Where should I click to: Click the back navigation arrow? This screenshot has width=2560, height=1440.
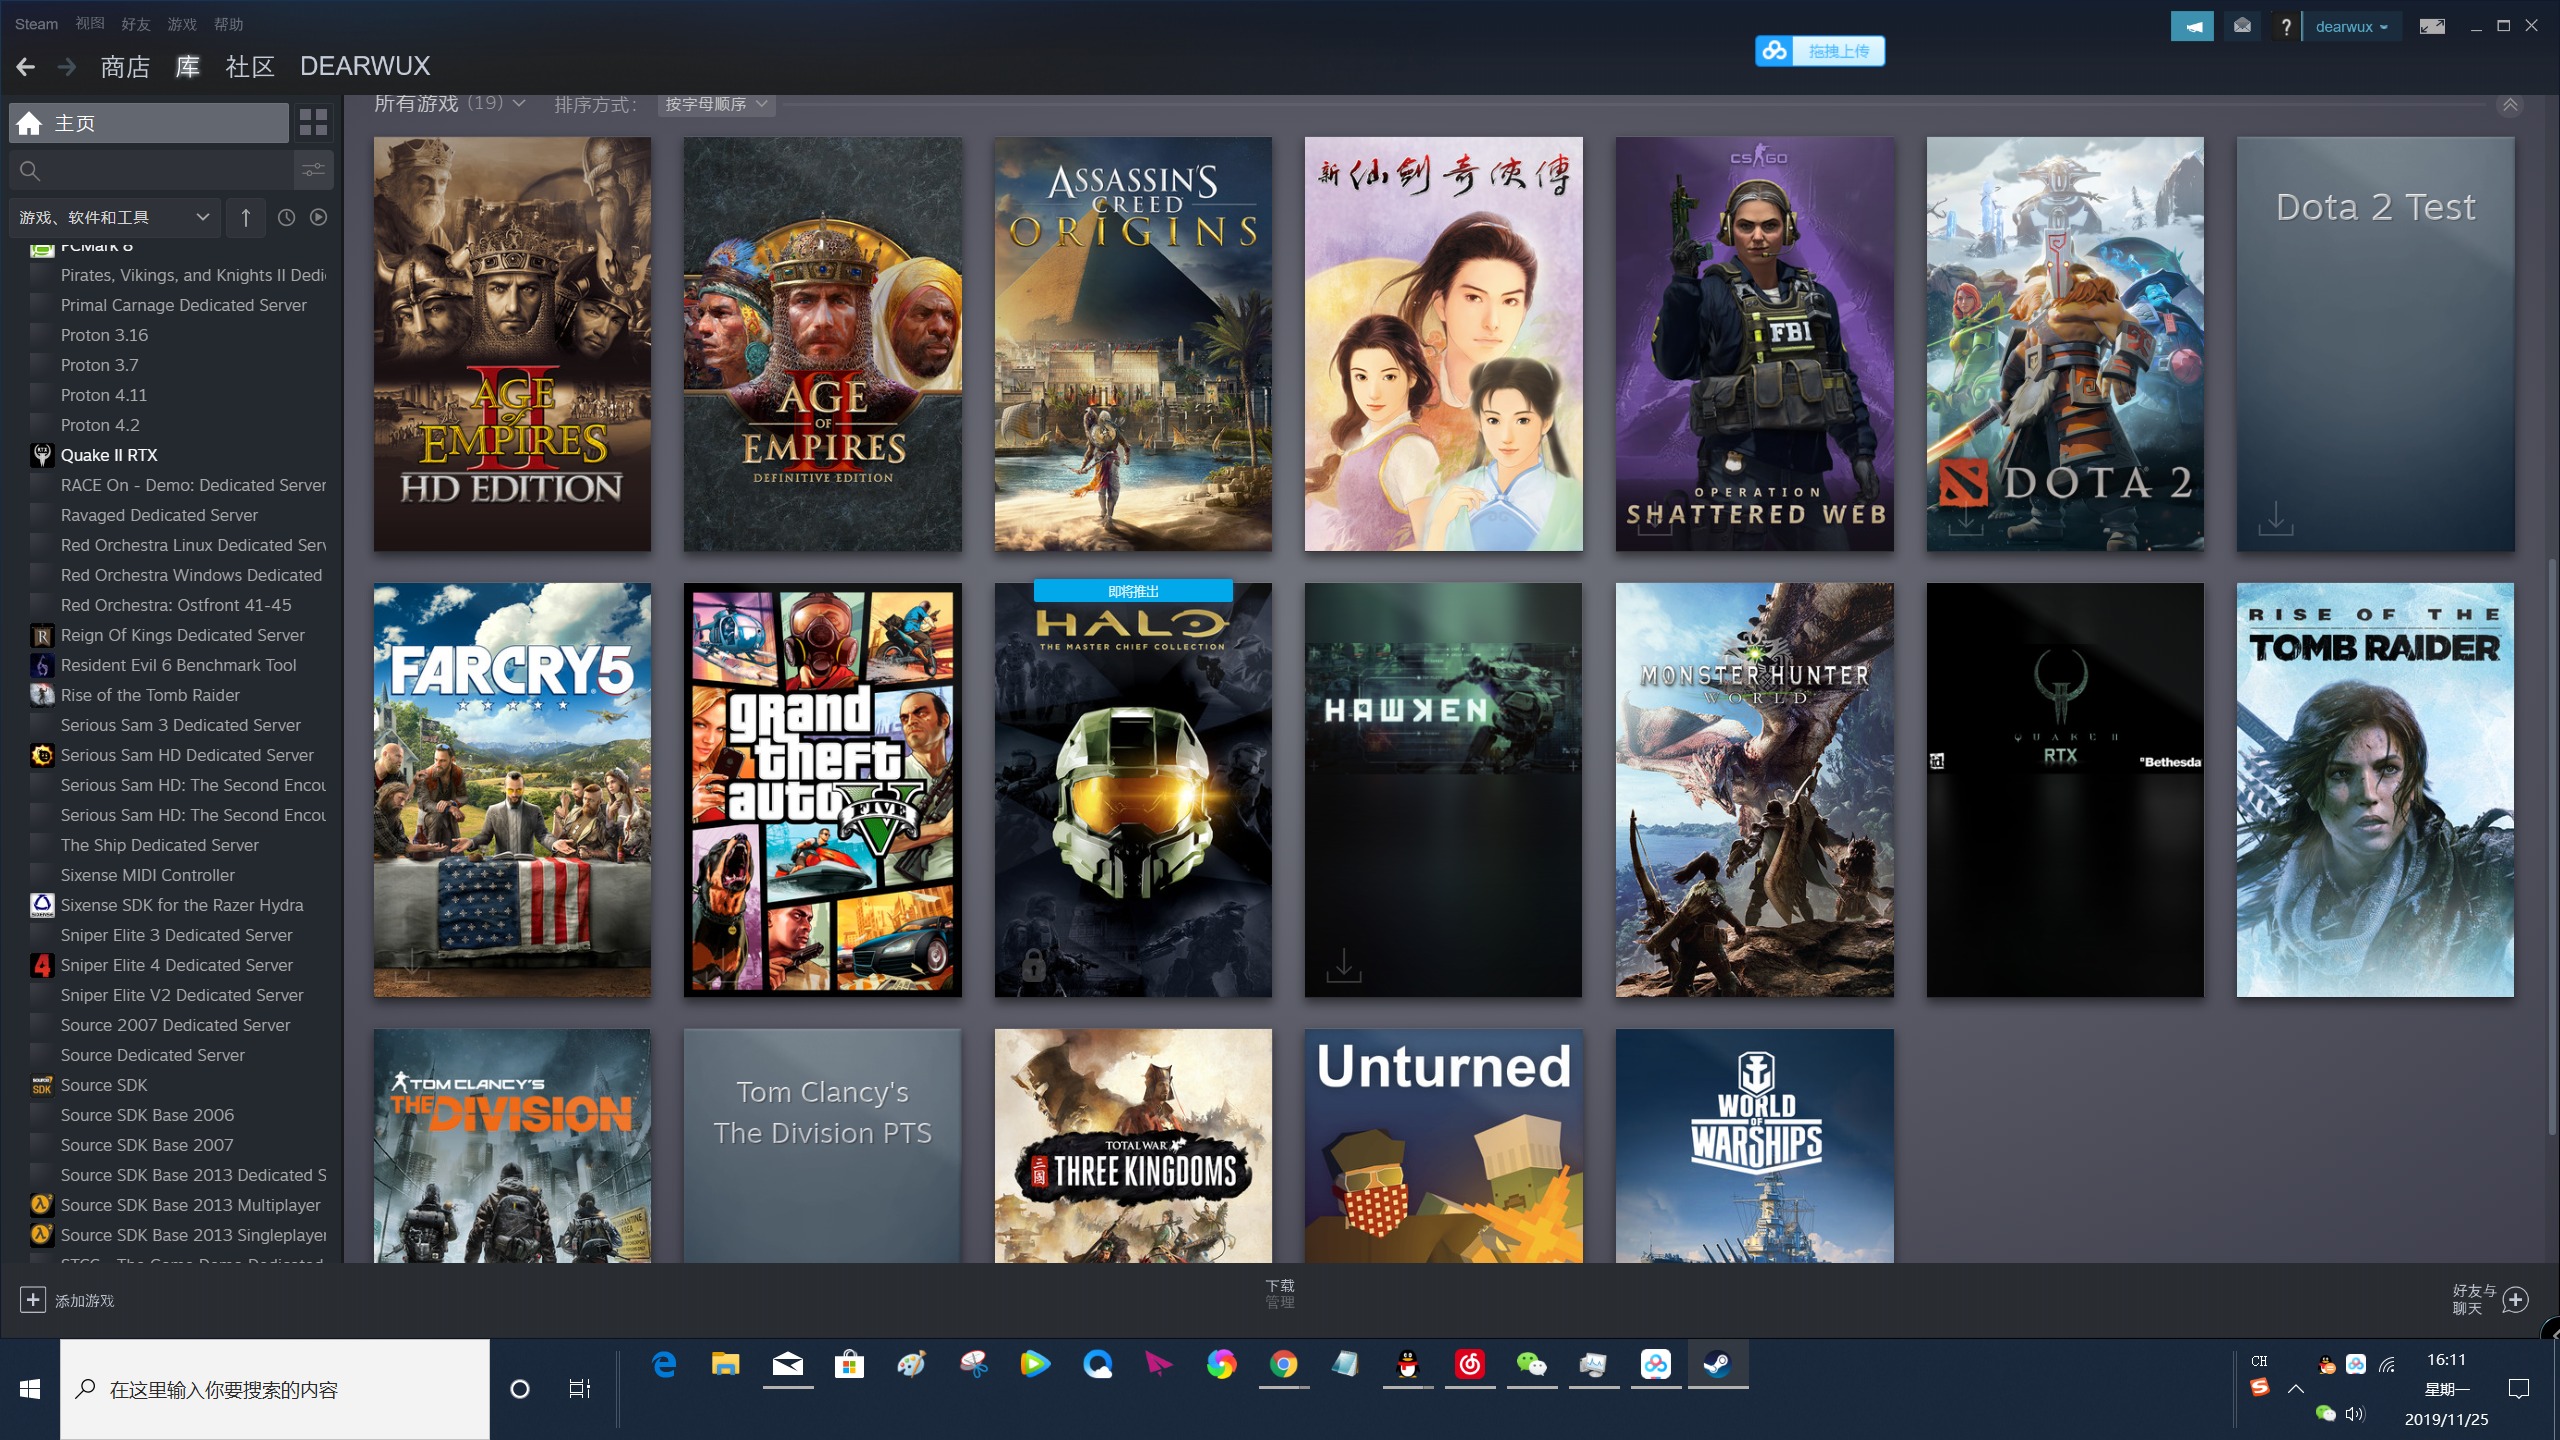pyautogui.click(x=26, y=67)
